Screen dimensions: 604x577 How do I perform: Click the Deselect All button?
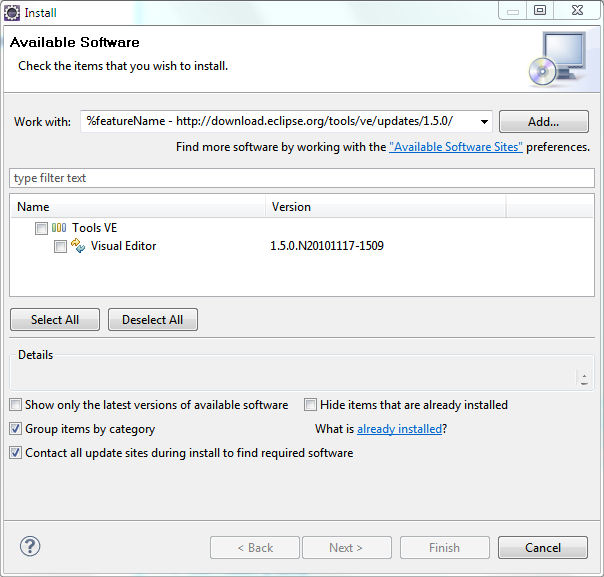click(x=153, y=320)
